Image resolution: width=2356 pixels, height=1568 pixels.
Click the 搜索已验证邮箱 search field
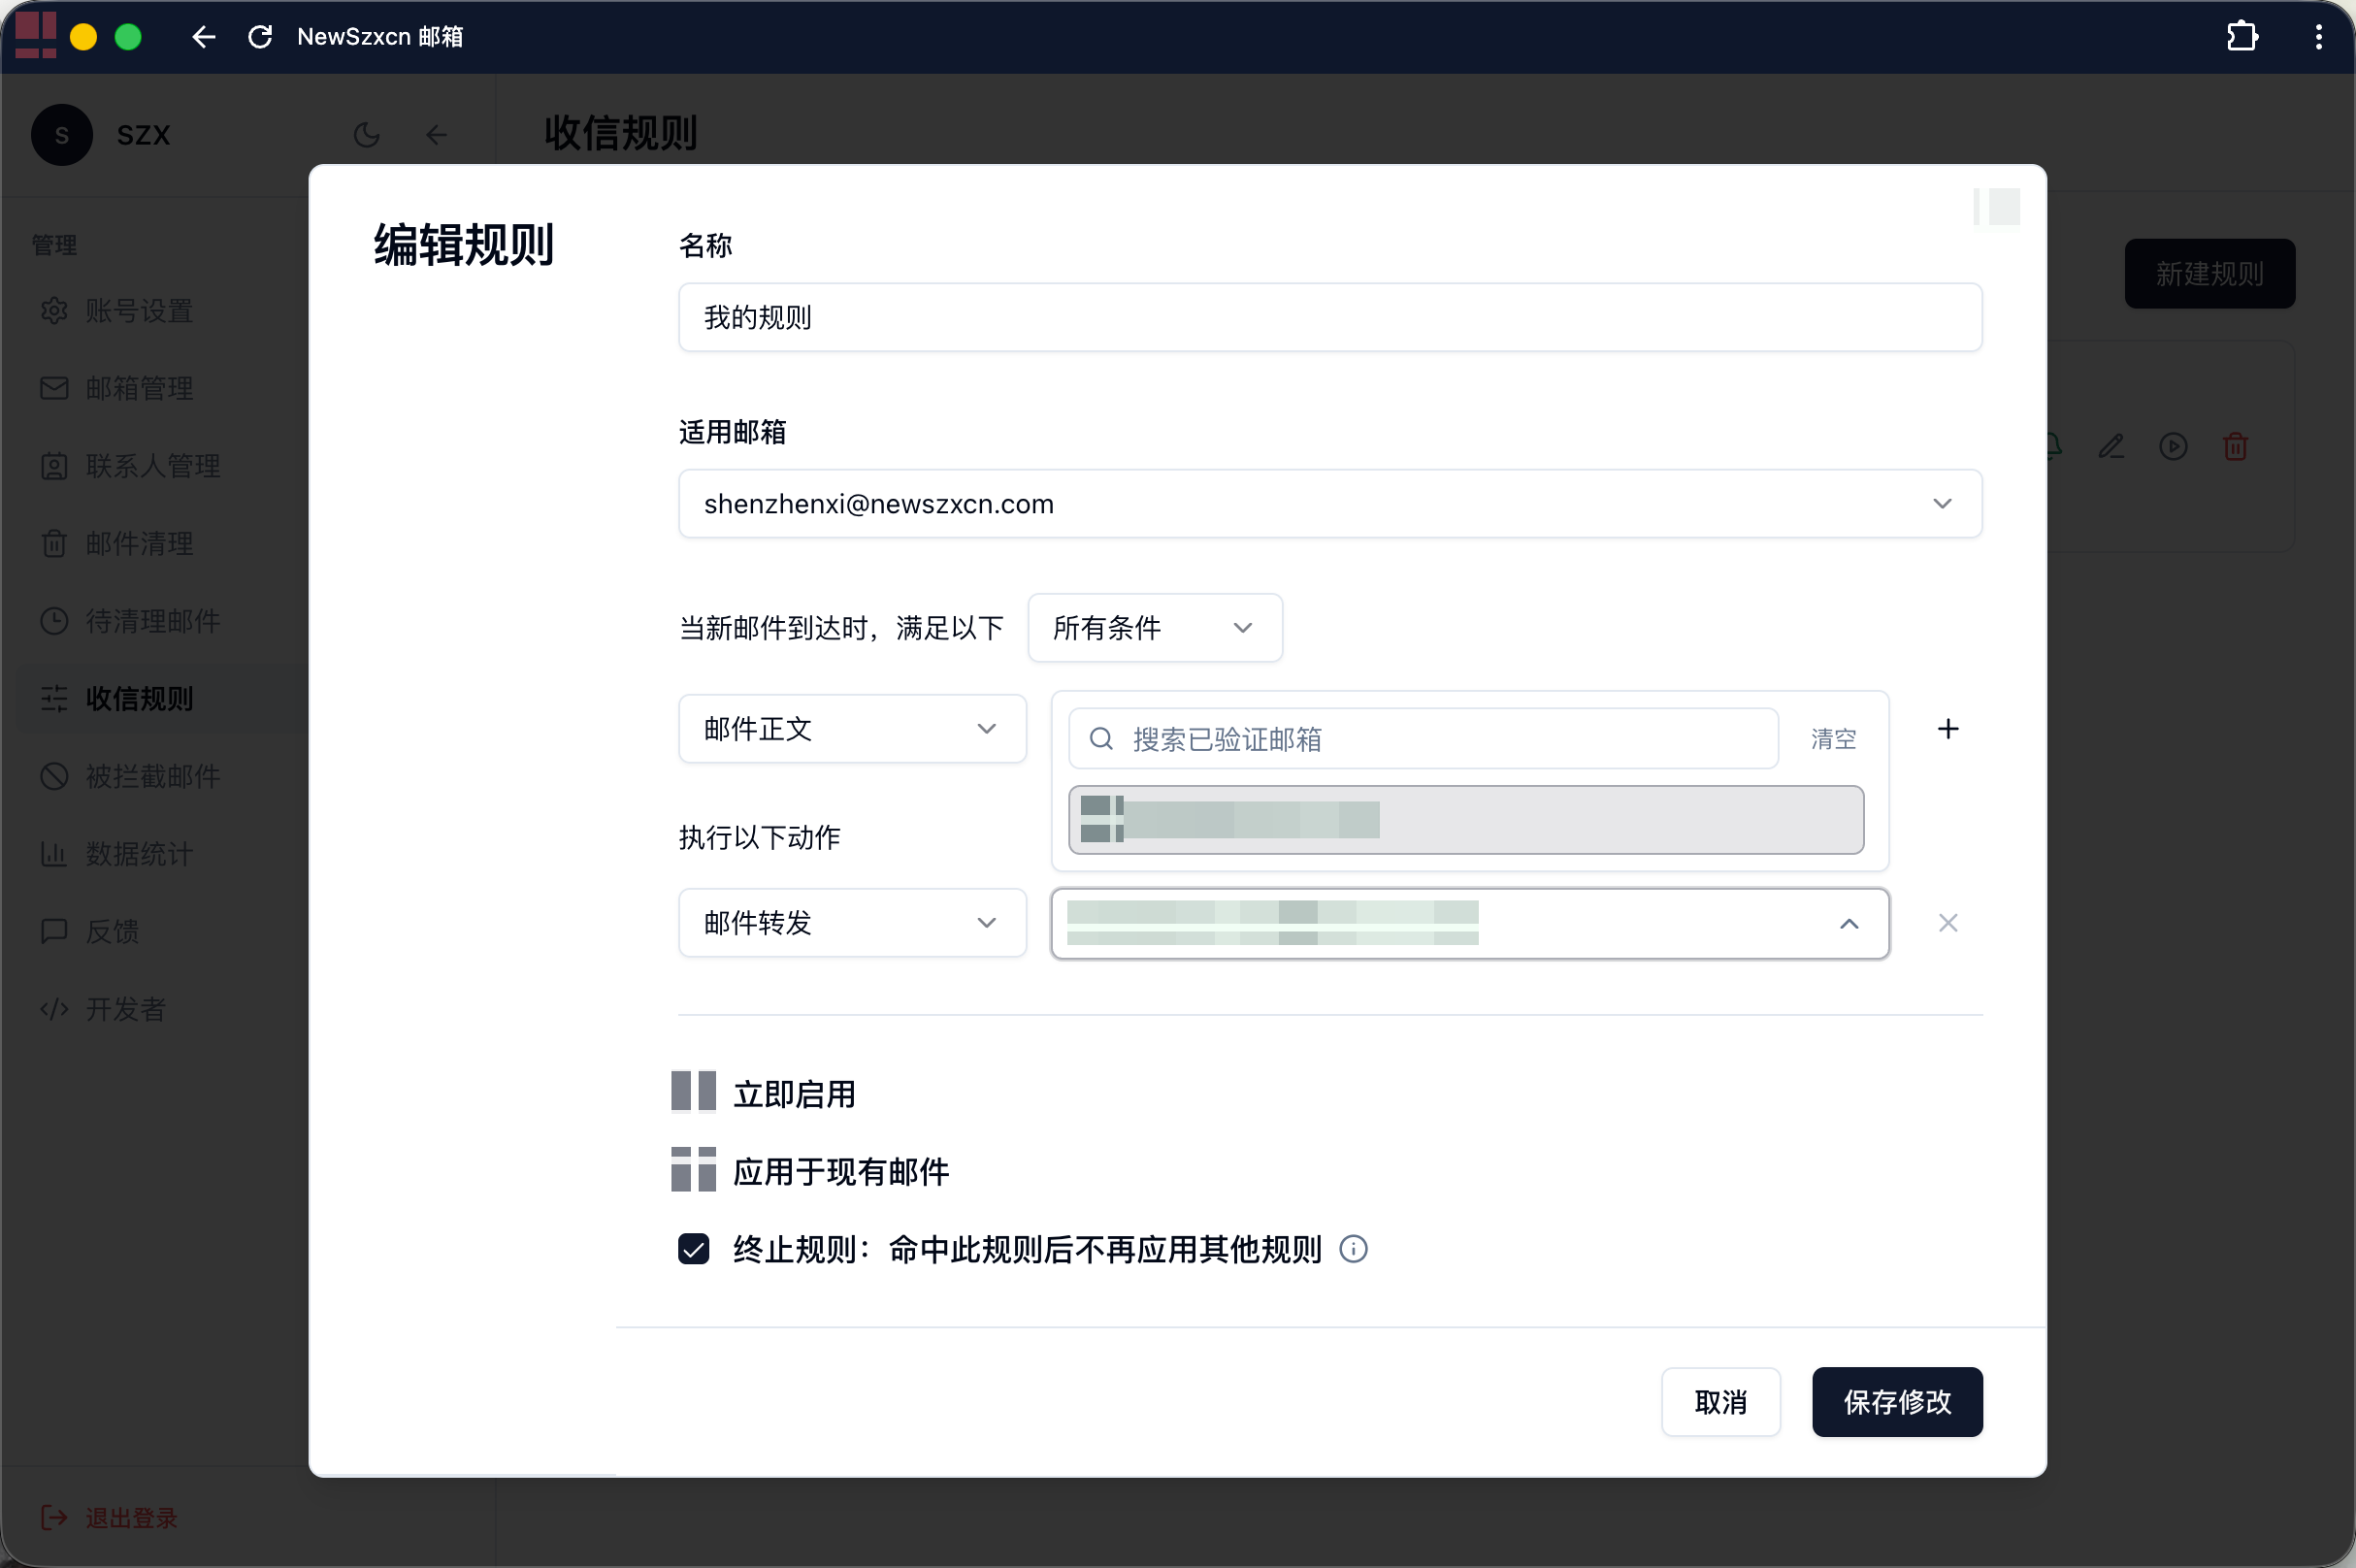tap(1423, 739)
